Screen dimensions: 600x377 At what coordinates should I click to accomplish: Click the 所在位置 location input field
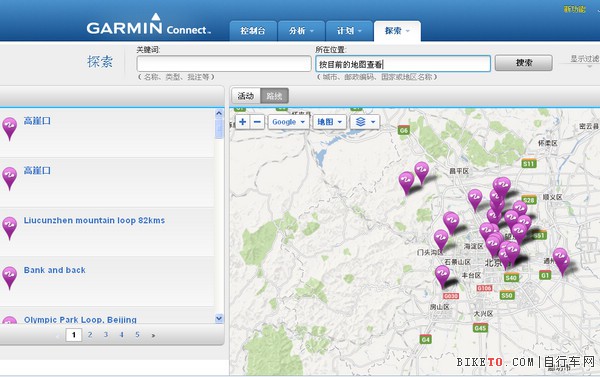pyautogui.click(x=403, y=64)
